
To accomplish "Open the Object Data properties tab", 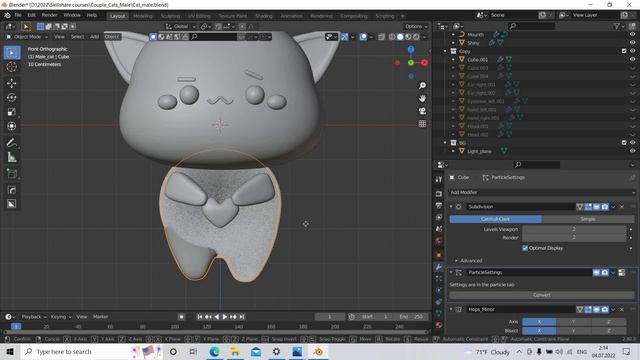I will tap(439, 313).
